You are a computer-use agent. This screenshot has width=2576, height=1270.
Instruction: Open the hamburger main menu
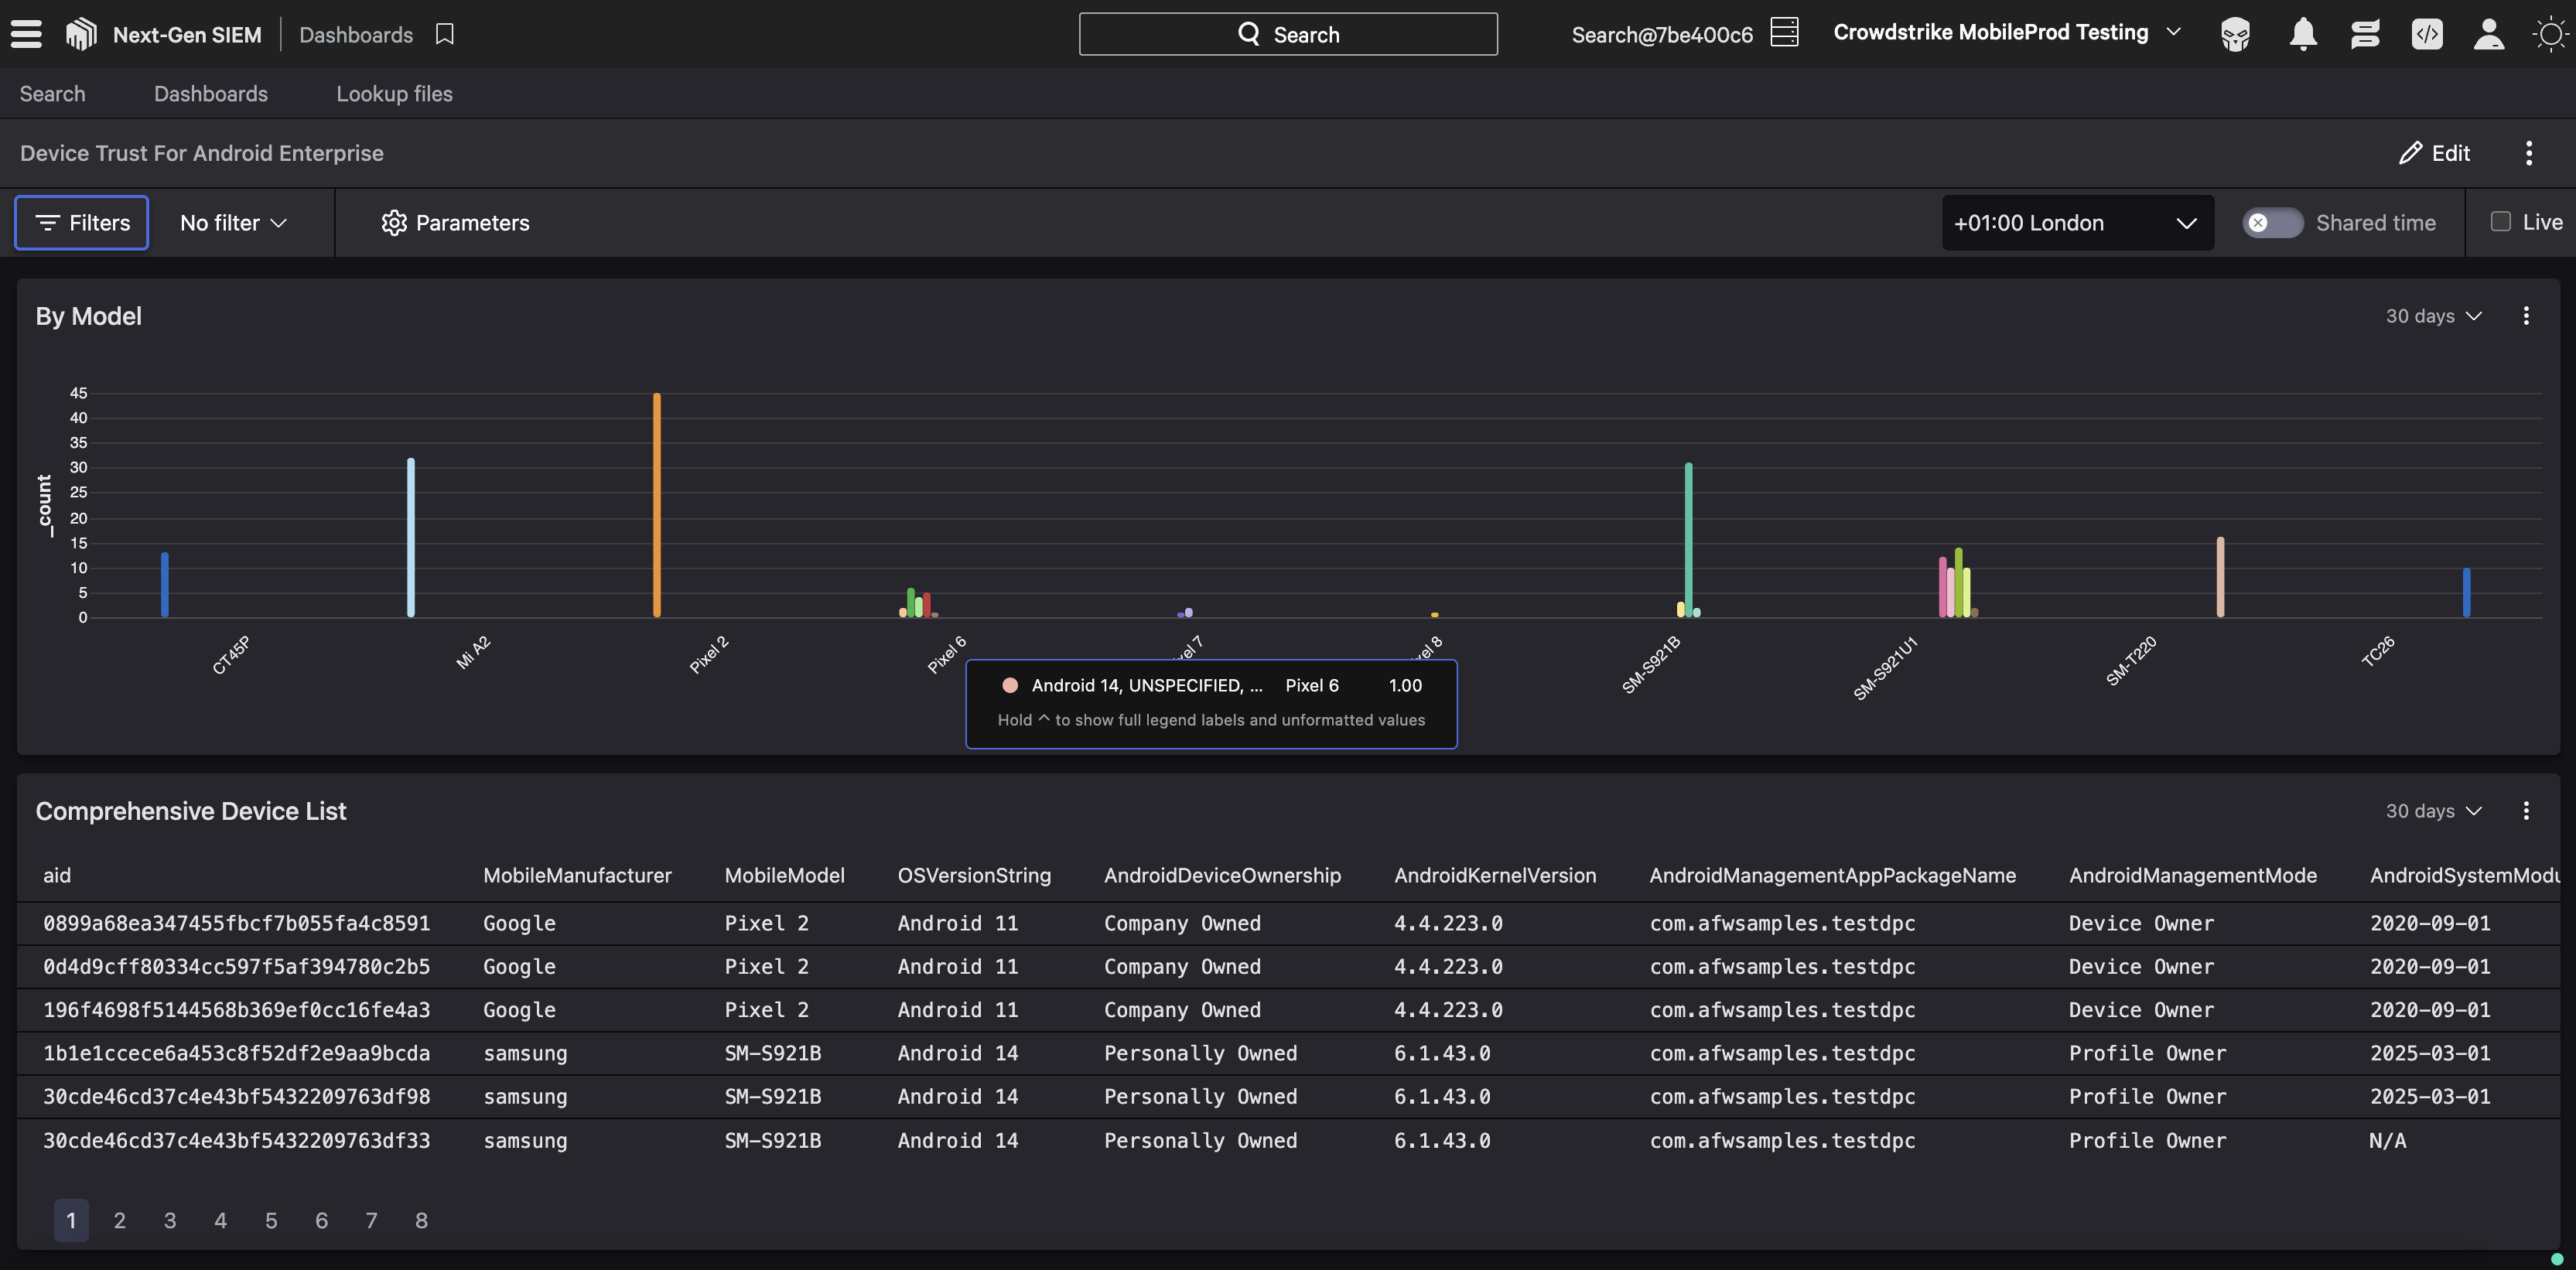pyautogui.click(x=26, y=34)
